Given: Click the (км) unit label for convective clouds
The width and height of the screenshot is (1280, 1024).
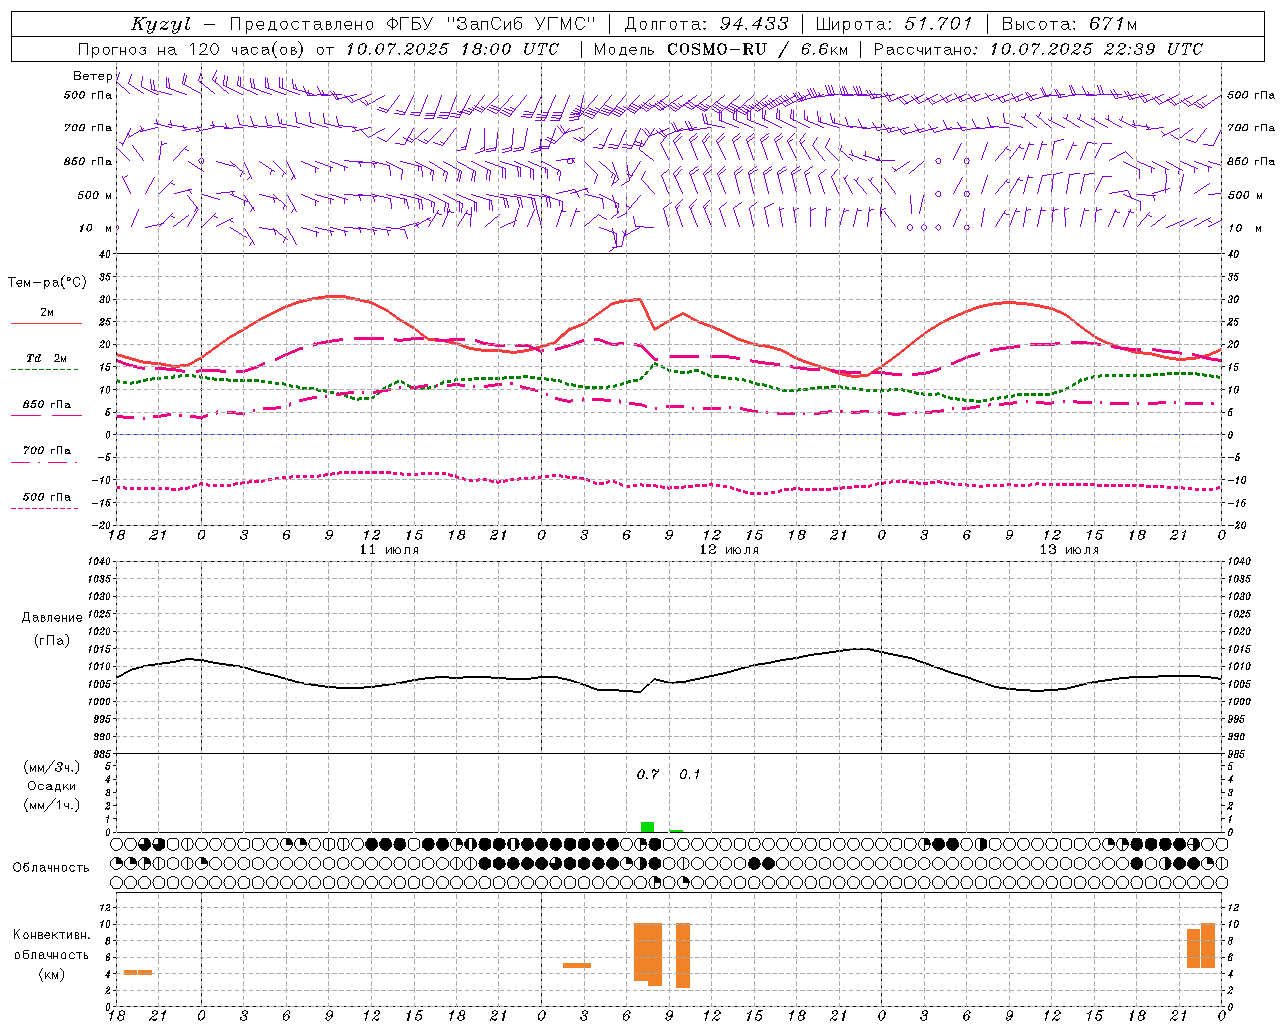Looking at the screenshot, I should click(x=52, y=974).
